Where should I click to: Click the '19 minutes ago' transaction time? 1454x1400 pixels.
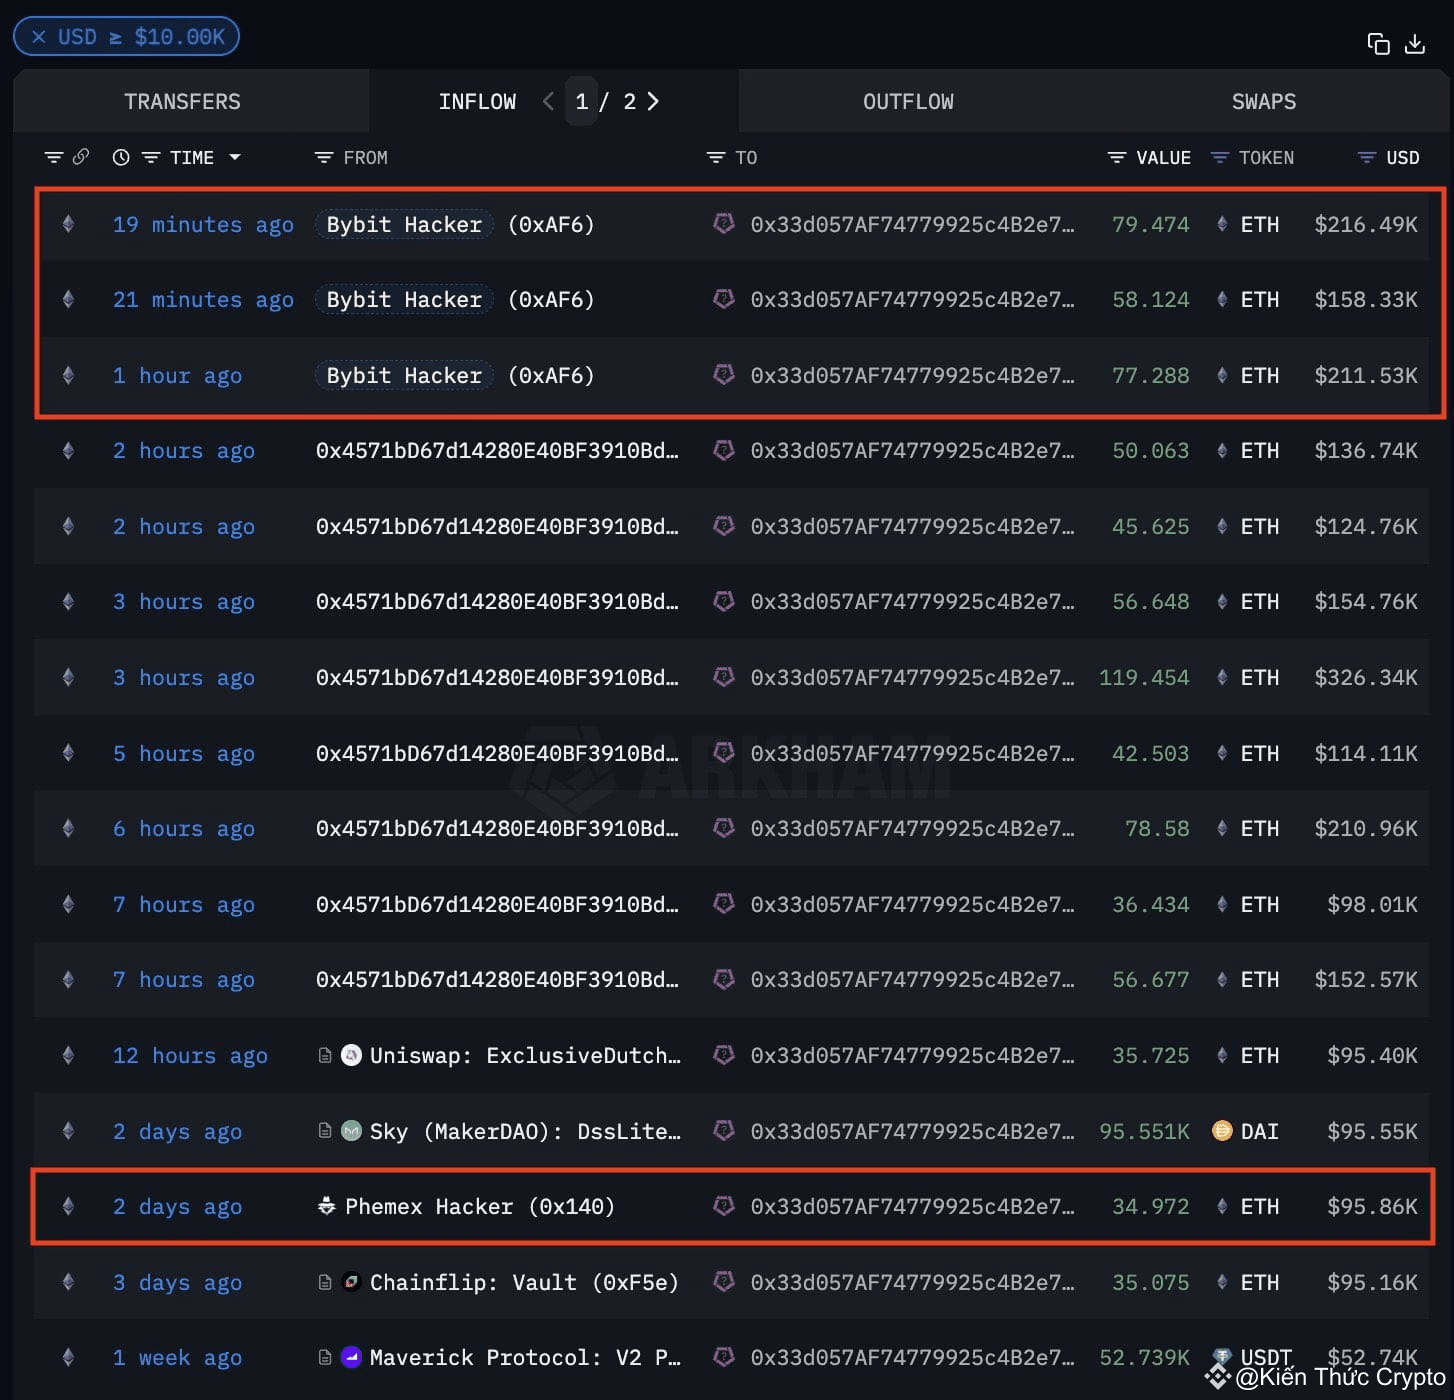tap(203, 224)
